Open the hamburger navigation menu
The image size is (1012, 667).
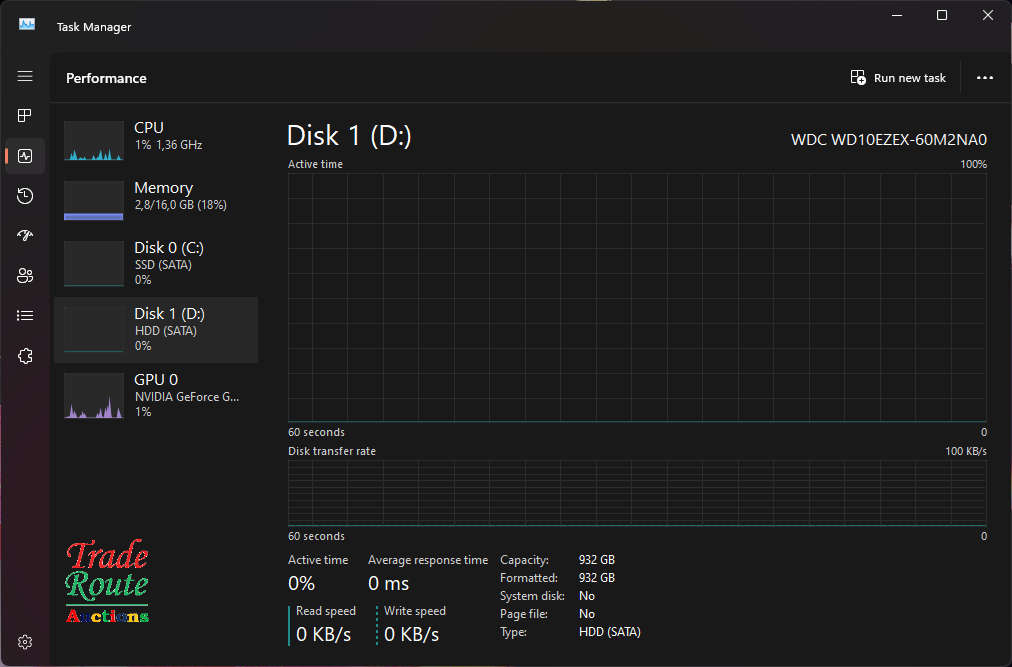pos(25,77)
